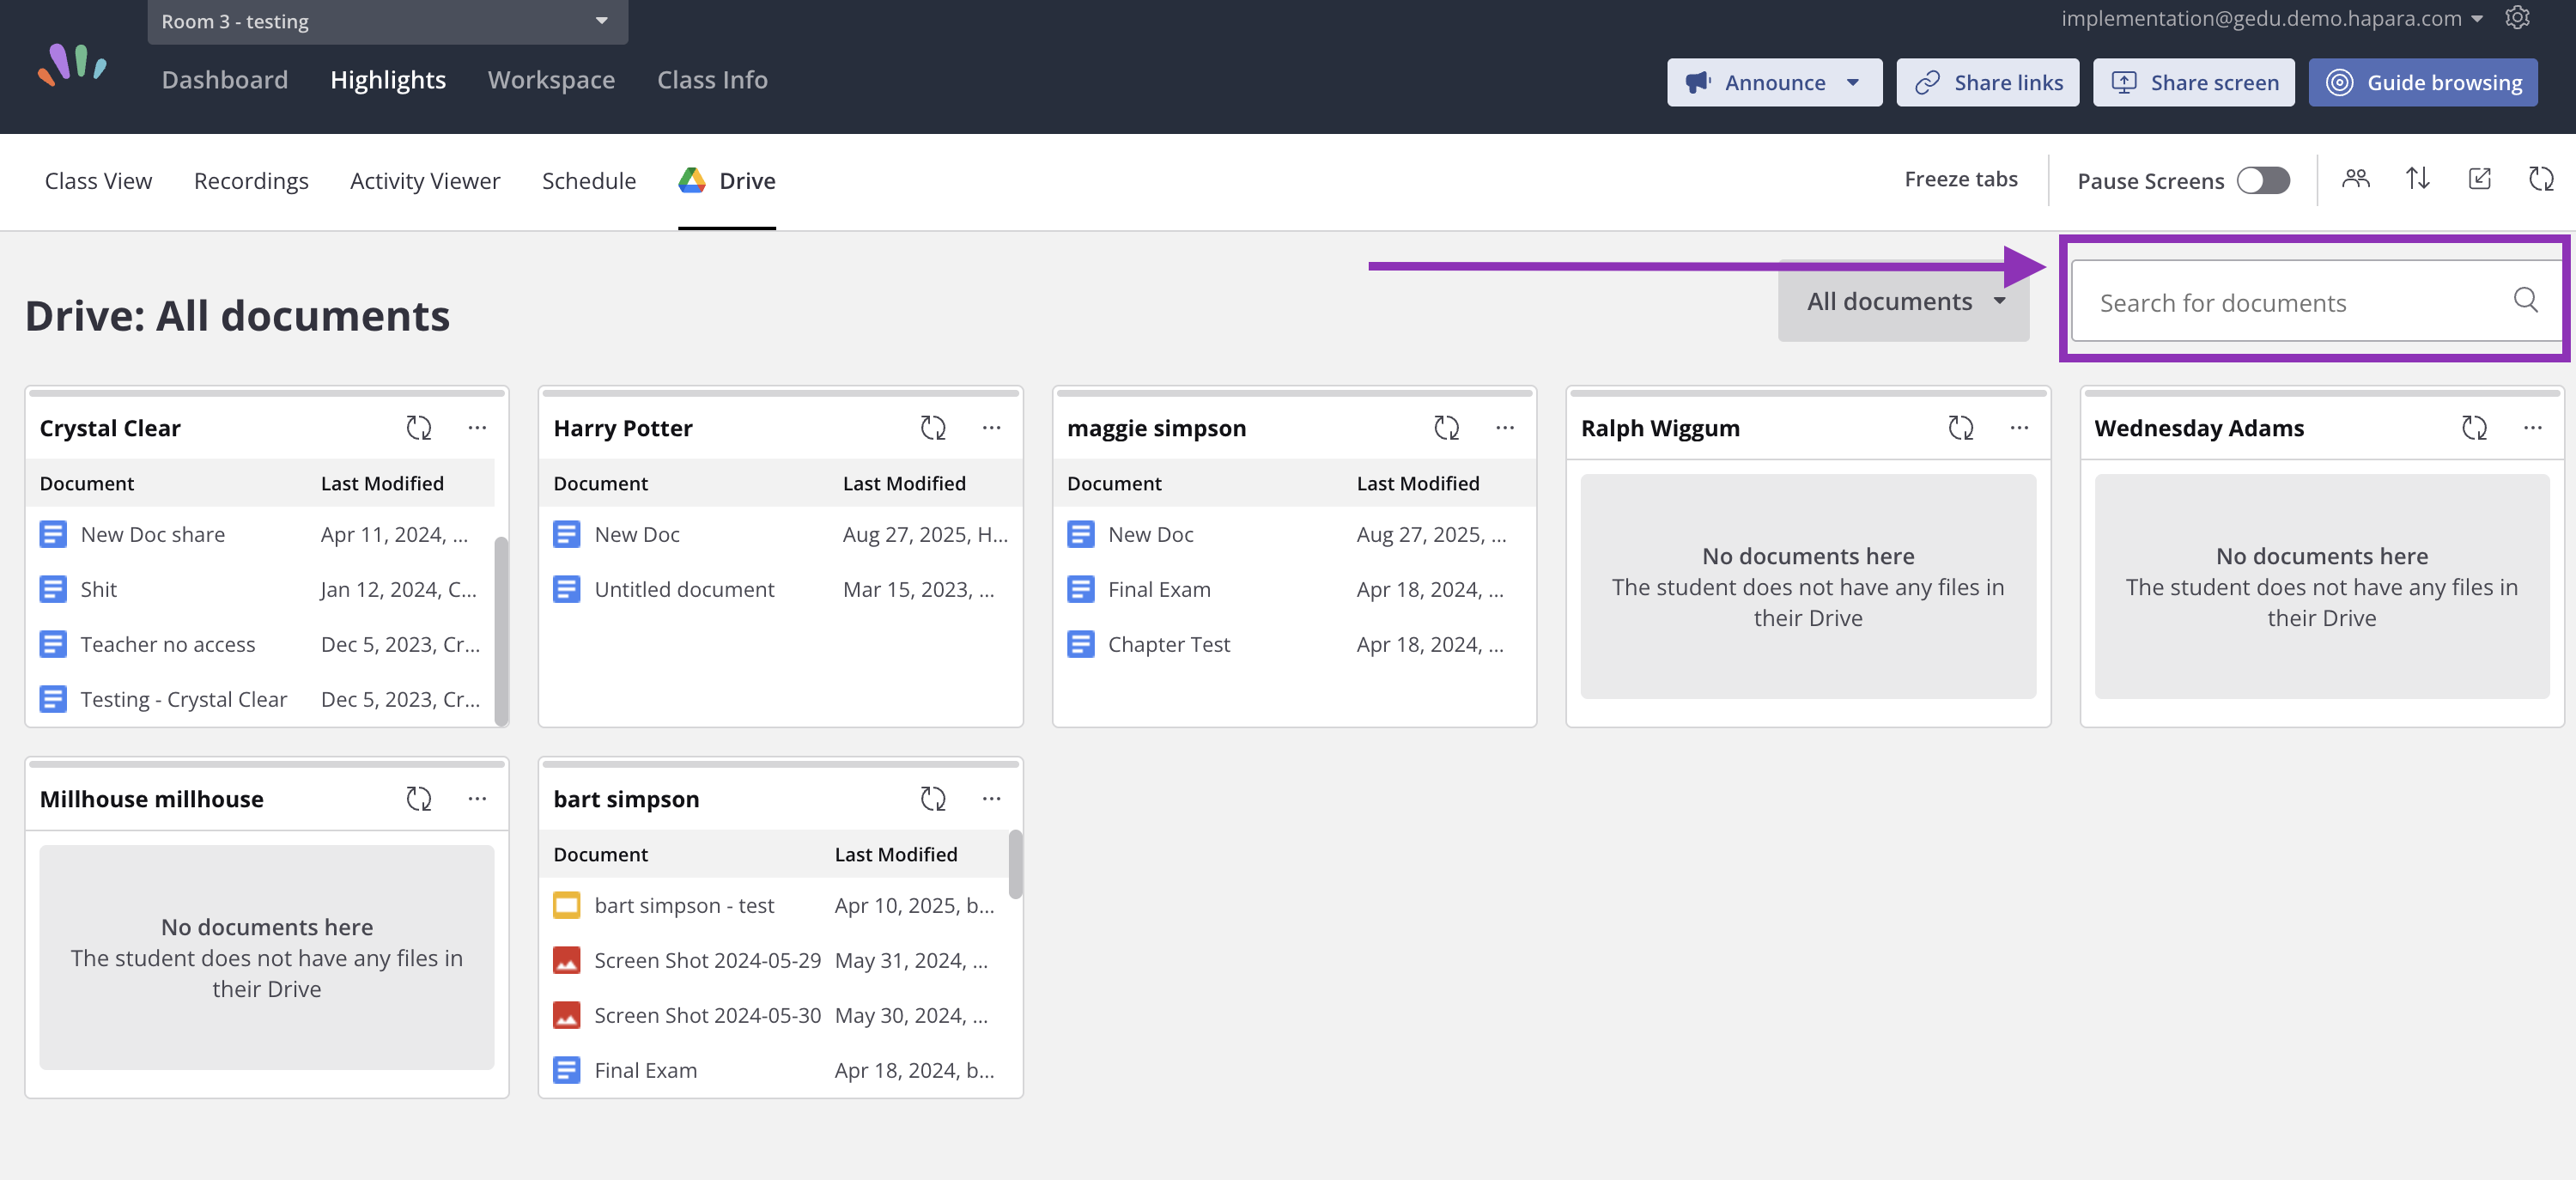
Task: Click the Share links button
Action: click(1987, 83)
